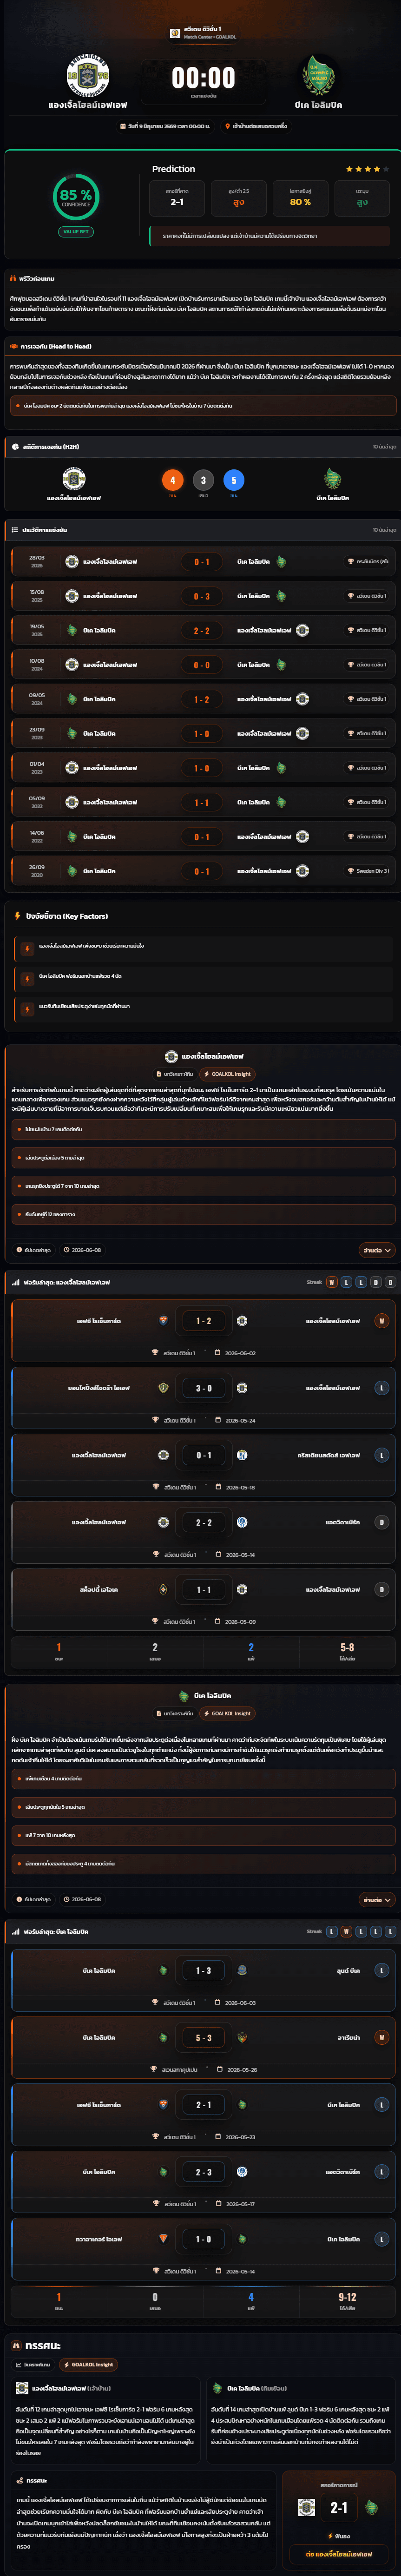Select the GOALXOL Insight tab in Ängelholms section
Viewport: 401px width, 2576px height.
coord(228,1073)
